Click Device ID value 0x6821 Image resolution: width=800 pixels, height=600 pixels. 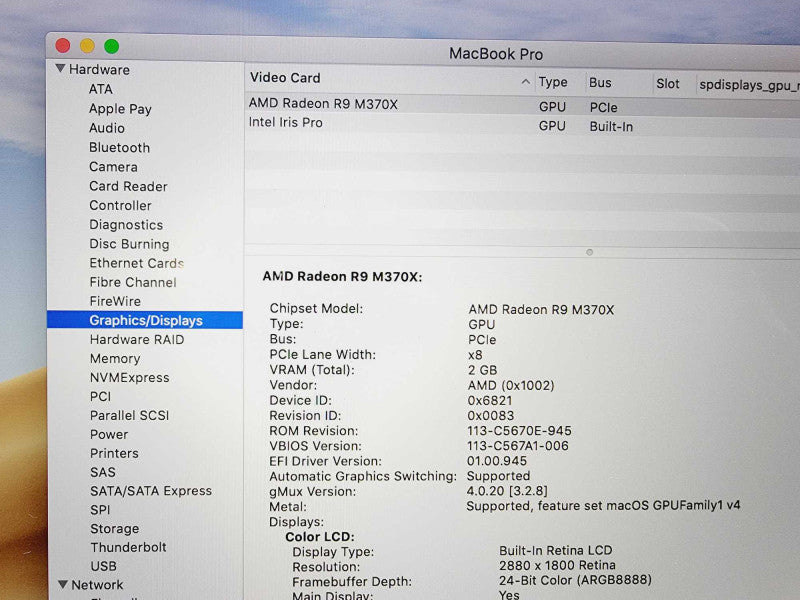click(x=489, y=401)
